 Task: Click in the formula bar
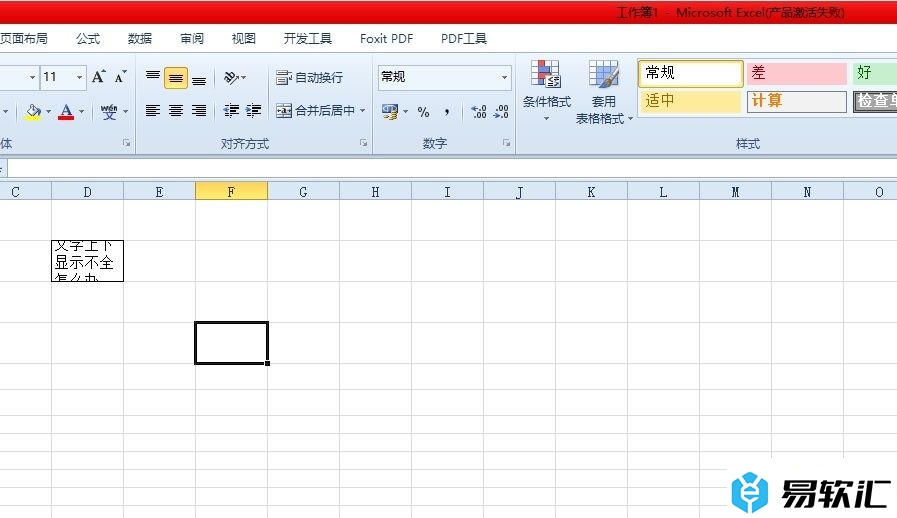[x=452, y=168]
